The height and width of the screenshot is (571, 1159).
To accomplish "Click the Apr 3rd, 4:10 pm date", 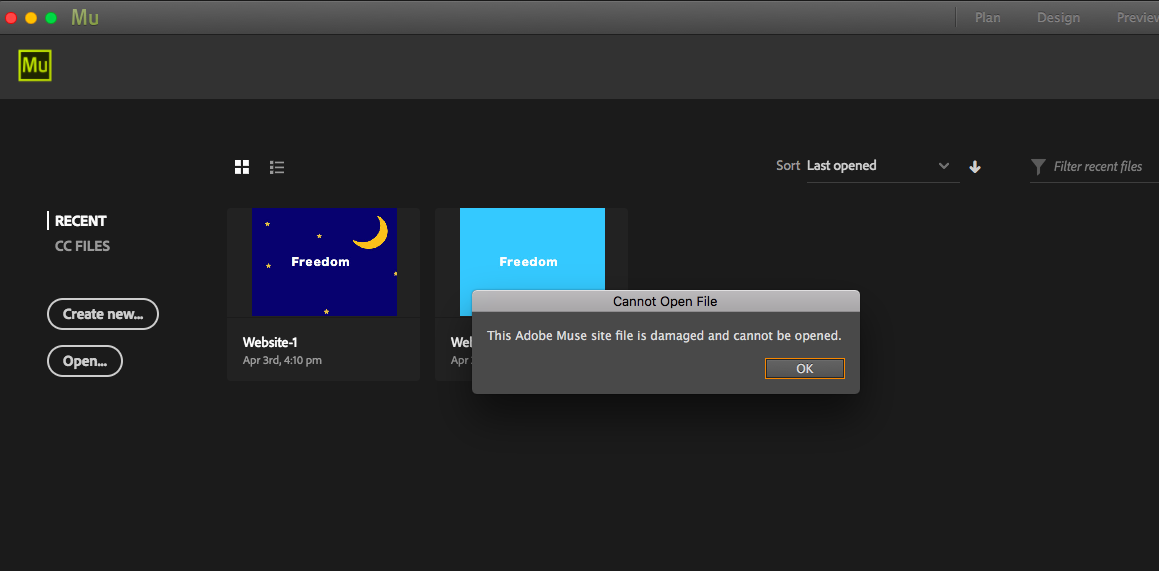I will (x=282, y=360).
